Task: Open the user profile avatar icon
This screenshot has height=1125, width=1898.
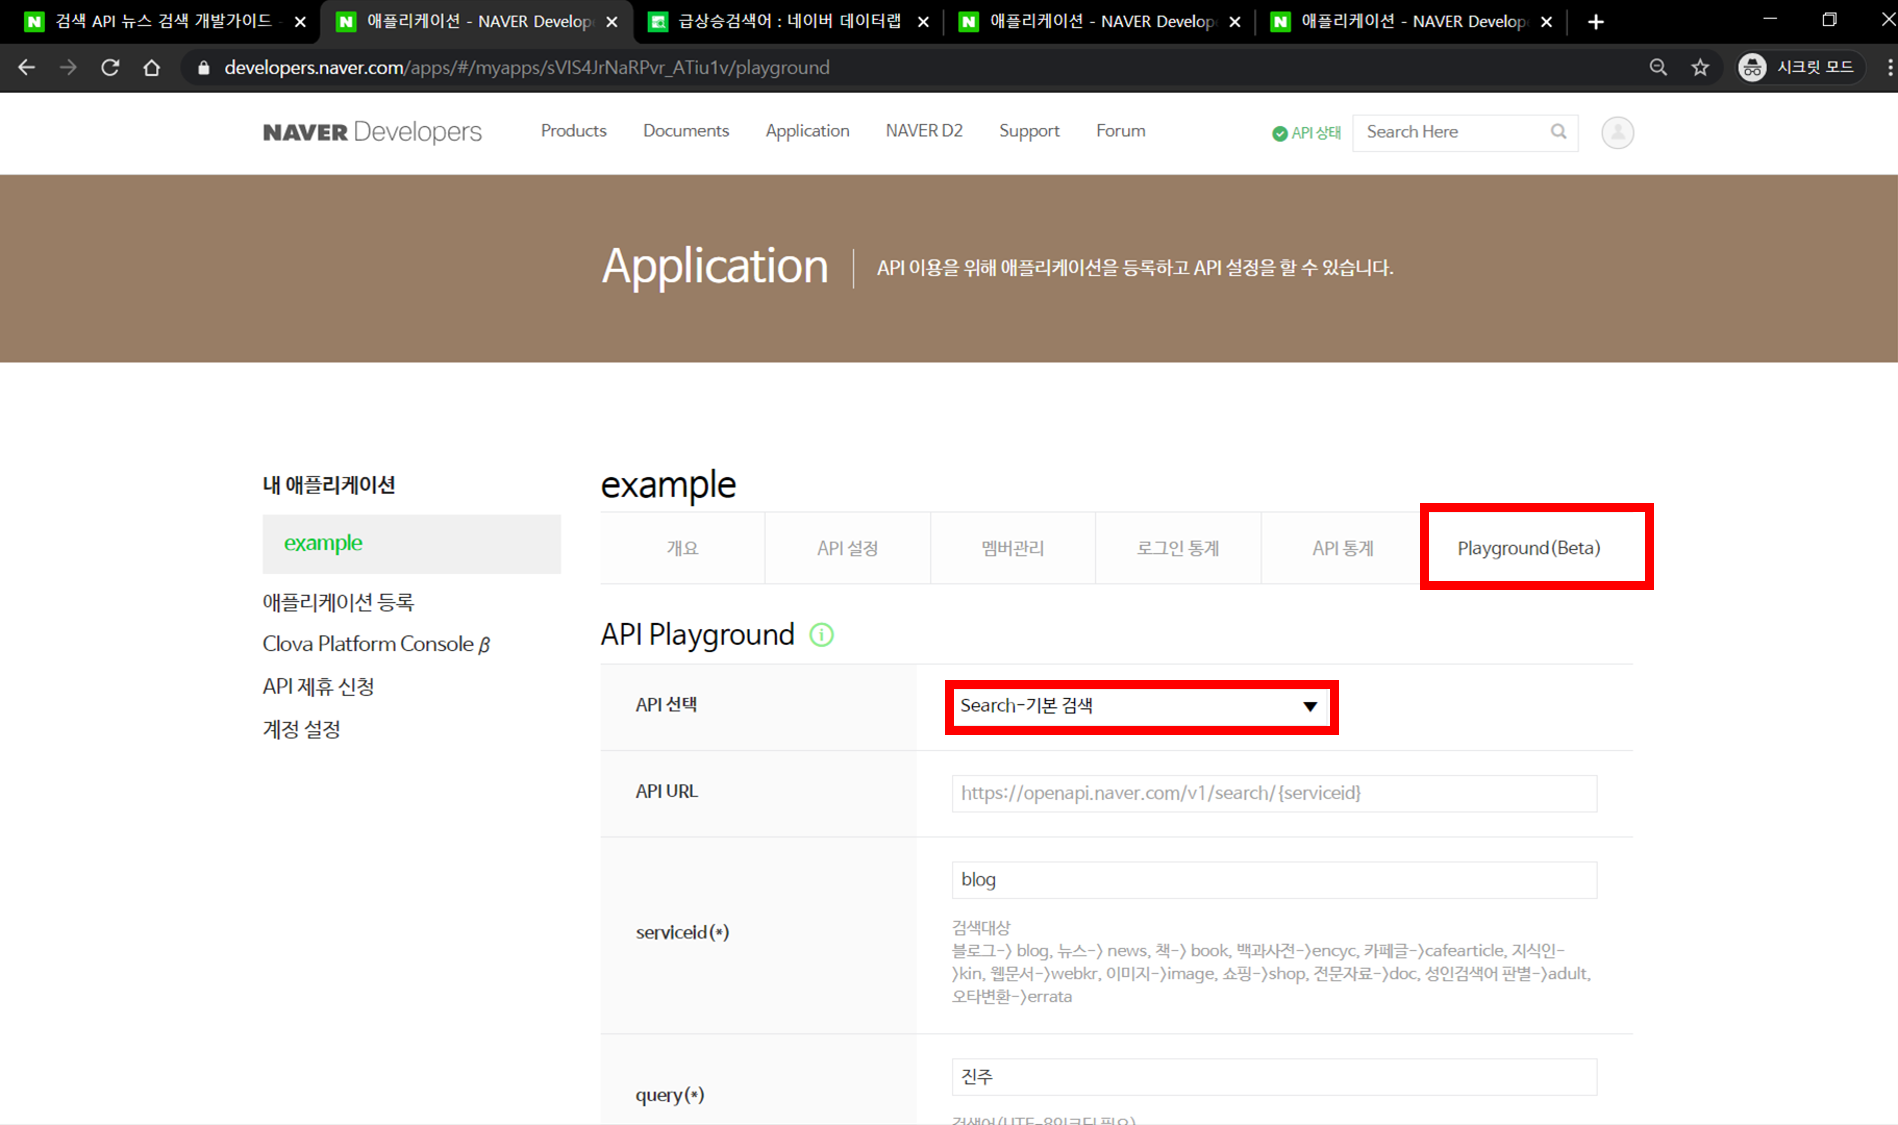Action: pyautogui.click(x=1617, y=132)
